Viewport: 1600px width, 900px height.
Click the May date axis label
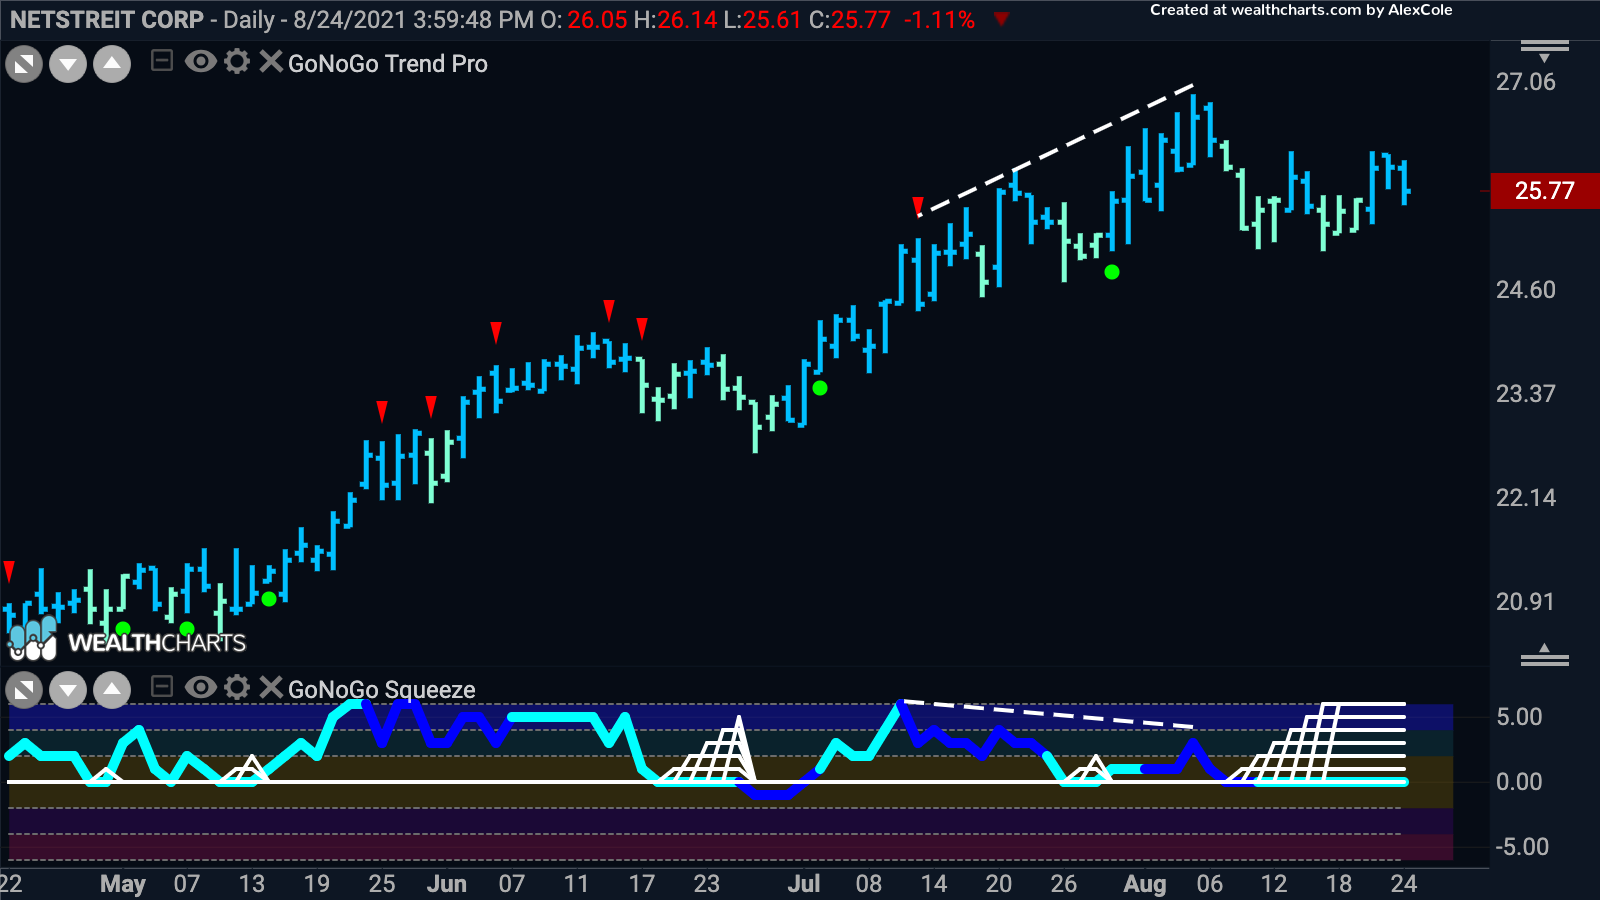coord(123,884)
